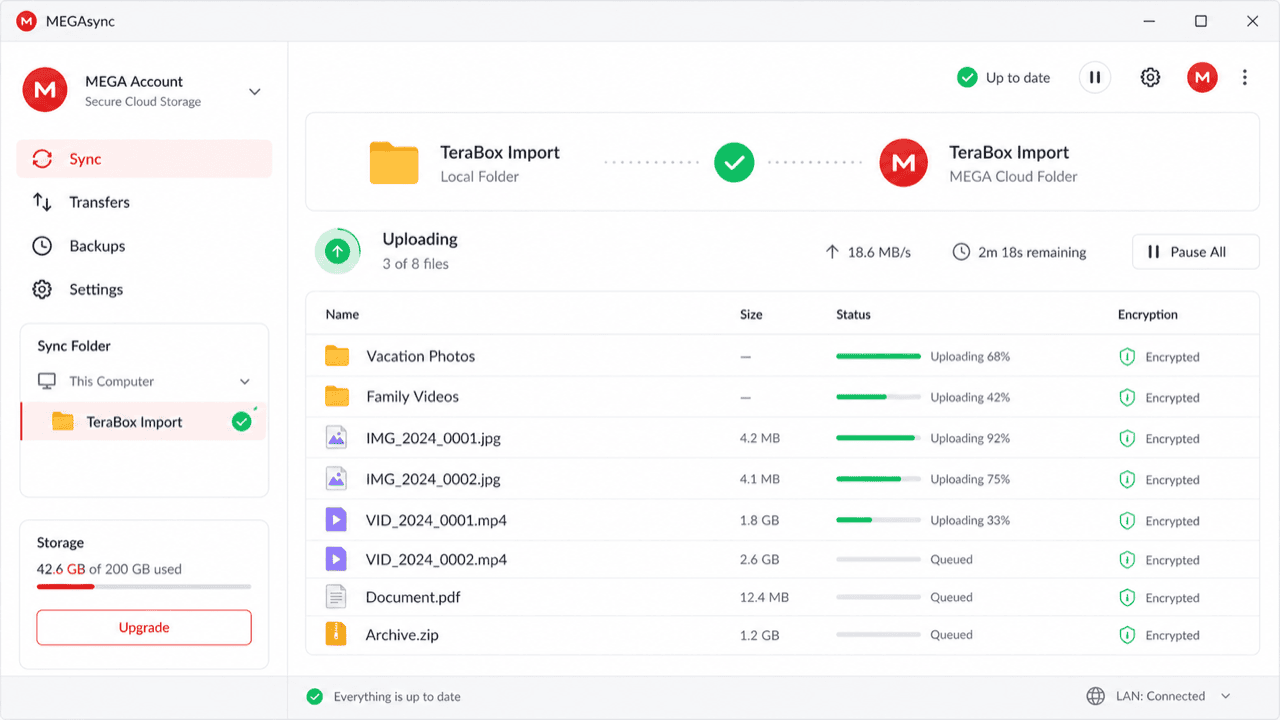Click the TeraBox Import synced checkmark badge
This screenshot has height=720, width=1280.
[242, 422]
